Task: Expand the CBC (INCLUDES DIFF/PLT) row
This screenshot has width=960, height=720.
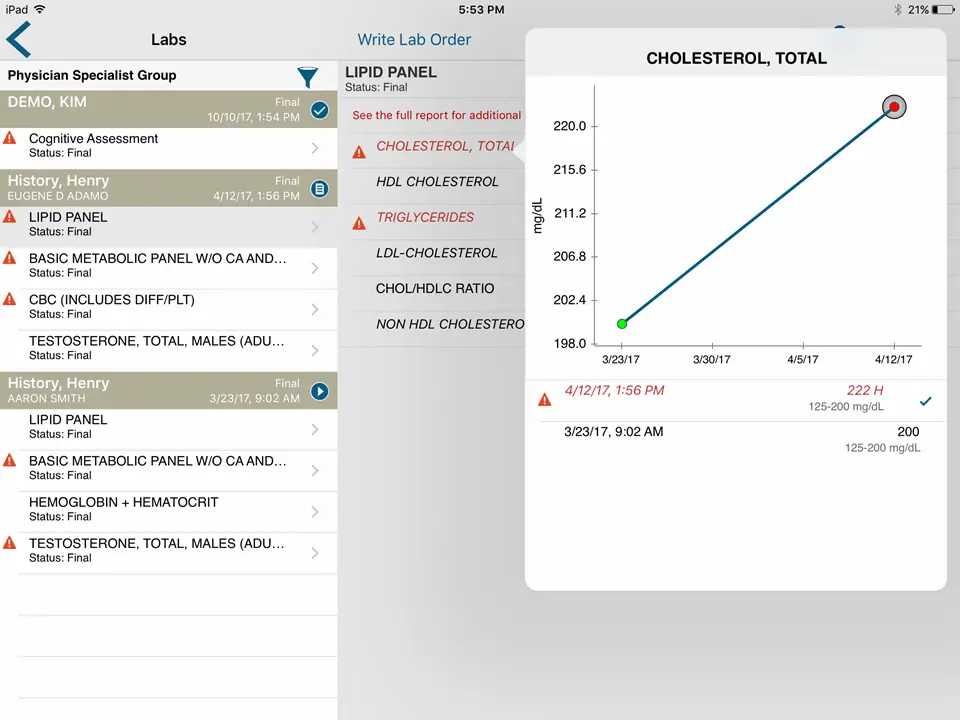Action: pyautogui.click(x=168, y=306)
